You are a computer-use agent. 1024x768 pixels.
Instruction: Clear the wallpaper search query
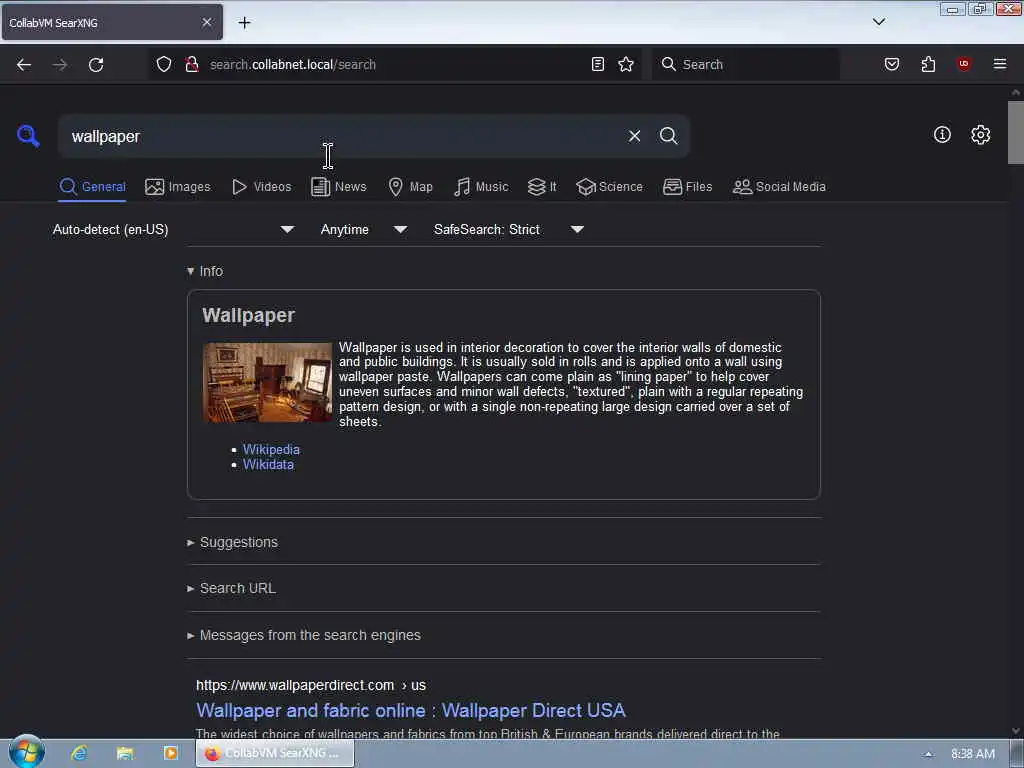[x=634, y=136]
